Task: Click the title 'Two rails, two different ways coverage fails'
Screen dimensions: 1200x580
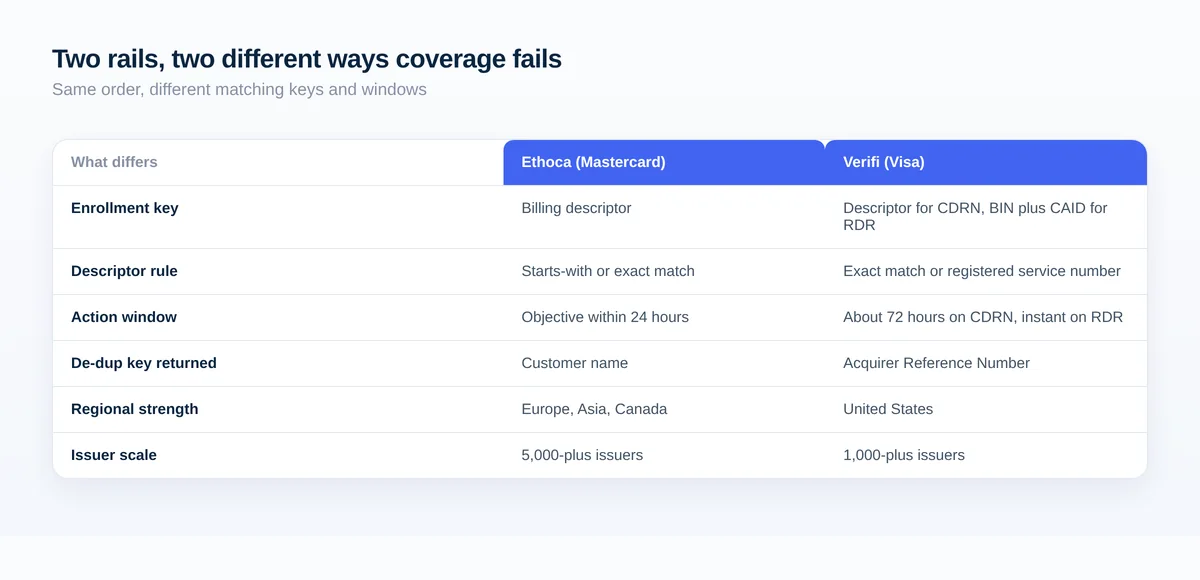Action: (x=307, y=59)
